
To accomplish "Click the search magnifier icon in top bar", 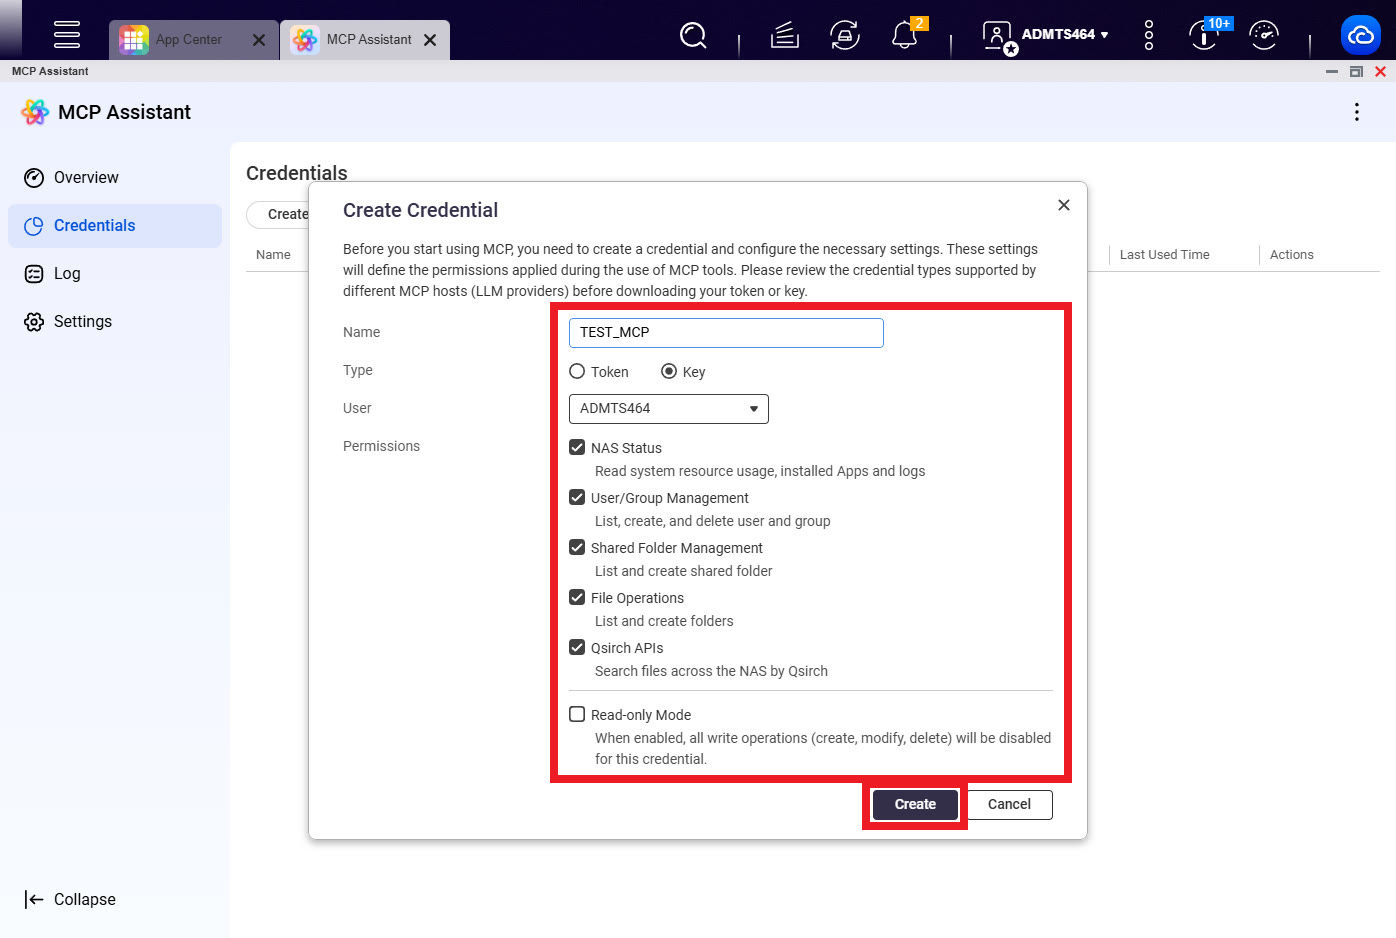I will coord(693,36).
